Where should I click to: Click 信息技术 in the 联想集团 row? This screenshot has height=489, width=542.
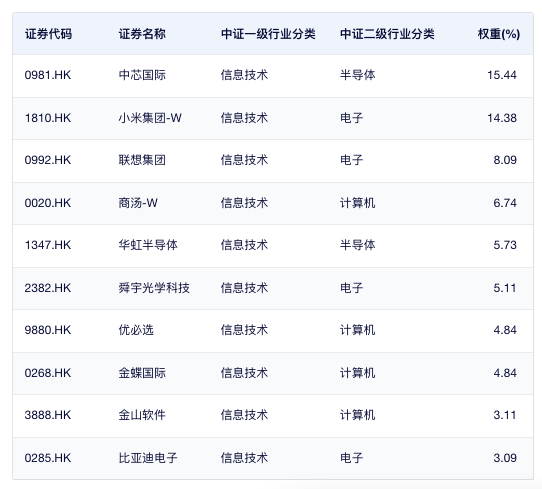(244, 160)
